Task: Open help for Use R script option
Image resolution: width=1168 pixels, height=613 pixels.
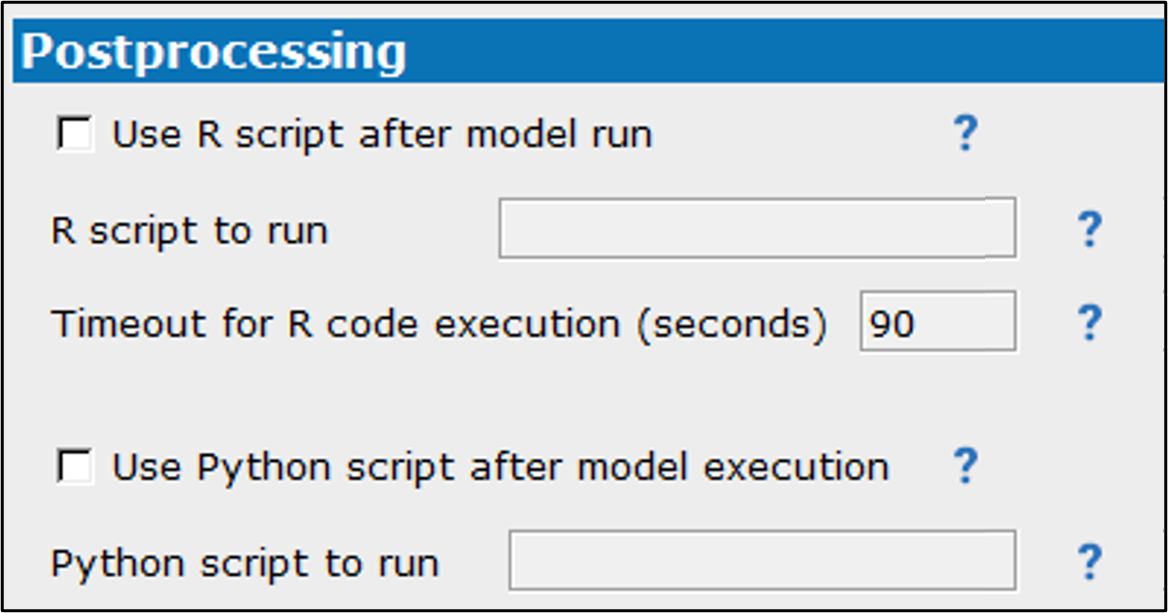Action: [965, 133]
